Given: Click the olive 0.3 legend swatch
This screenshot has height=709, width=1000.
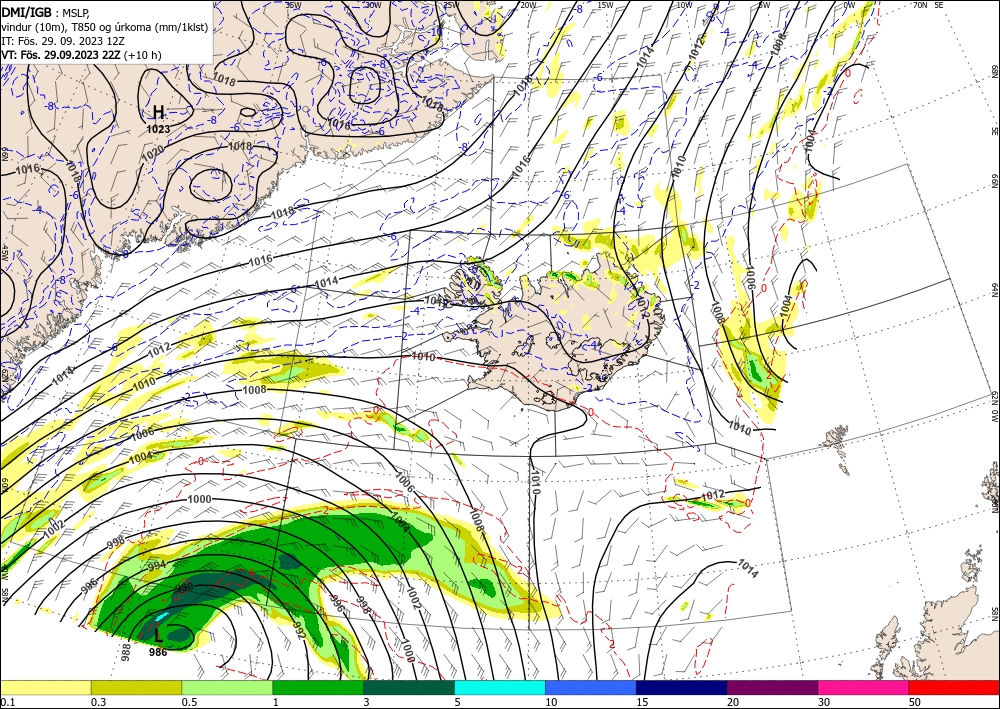Looking at the screenshot, I should coord(136,687).
